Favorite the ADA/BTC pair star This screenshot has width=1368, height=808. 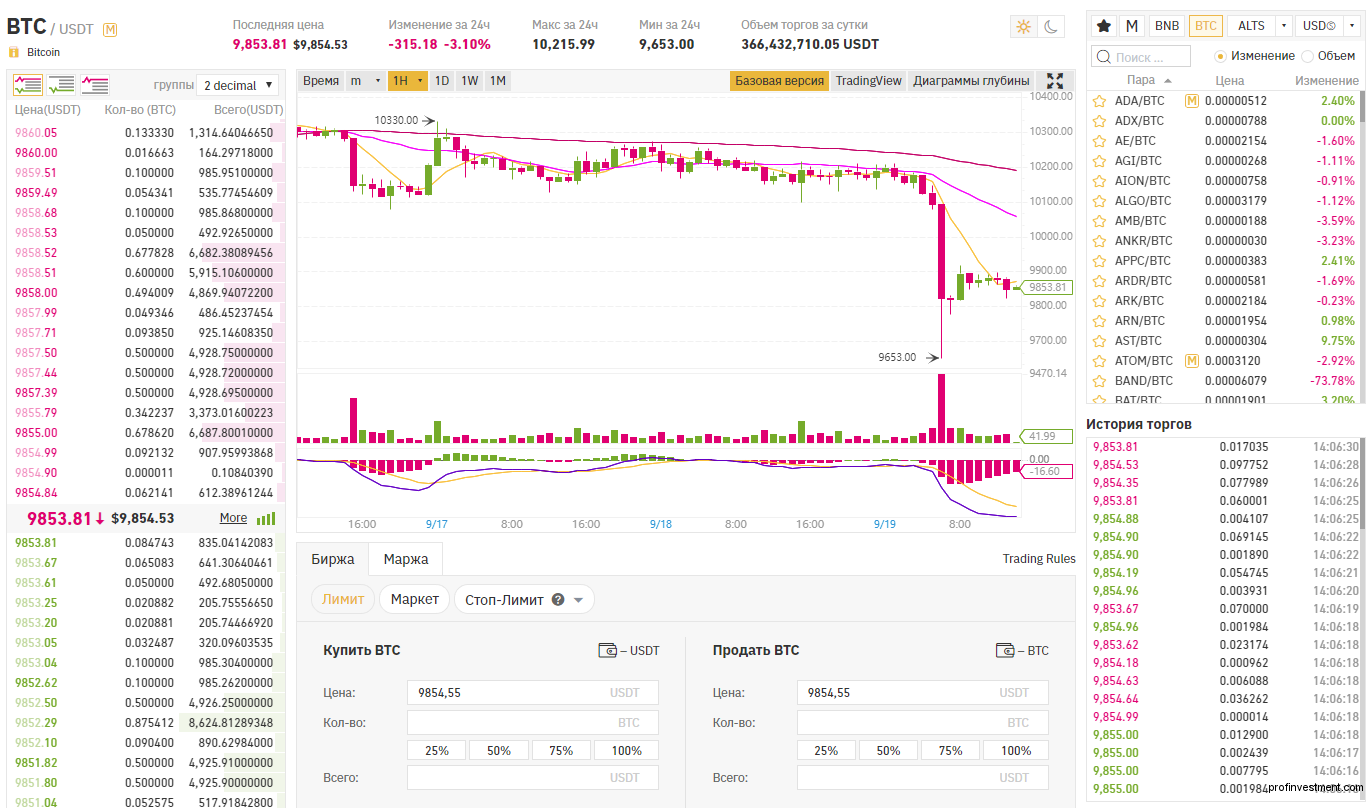pyautogui.click(x=1099, y=101)
